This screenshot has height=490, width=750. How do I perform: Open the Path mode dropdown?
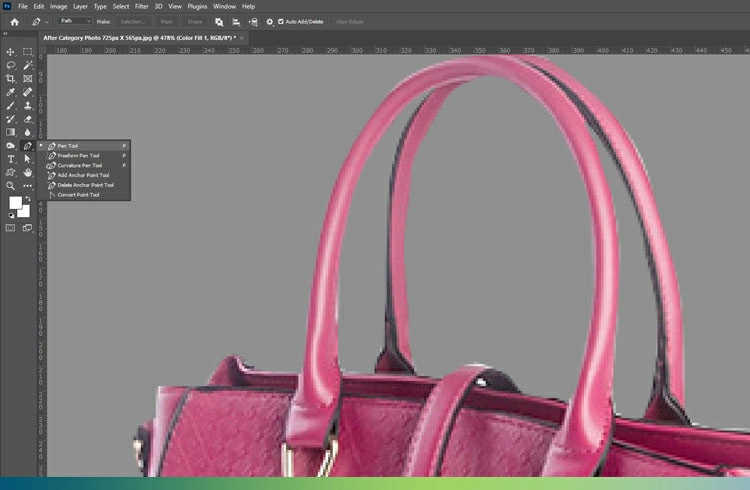pos(75,21)
